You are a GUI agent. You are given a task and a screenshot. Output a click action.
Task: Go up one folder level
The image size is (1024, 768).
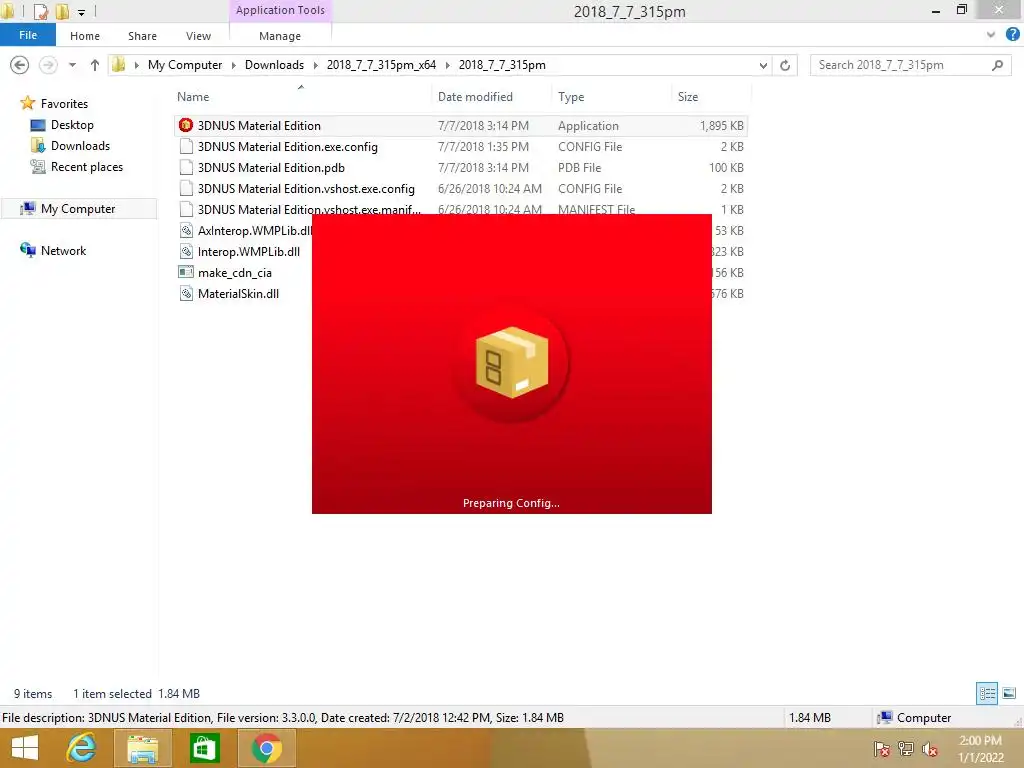[x=95, y=65]
